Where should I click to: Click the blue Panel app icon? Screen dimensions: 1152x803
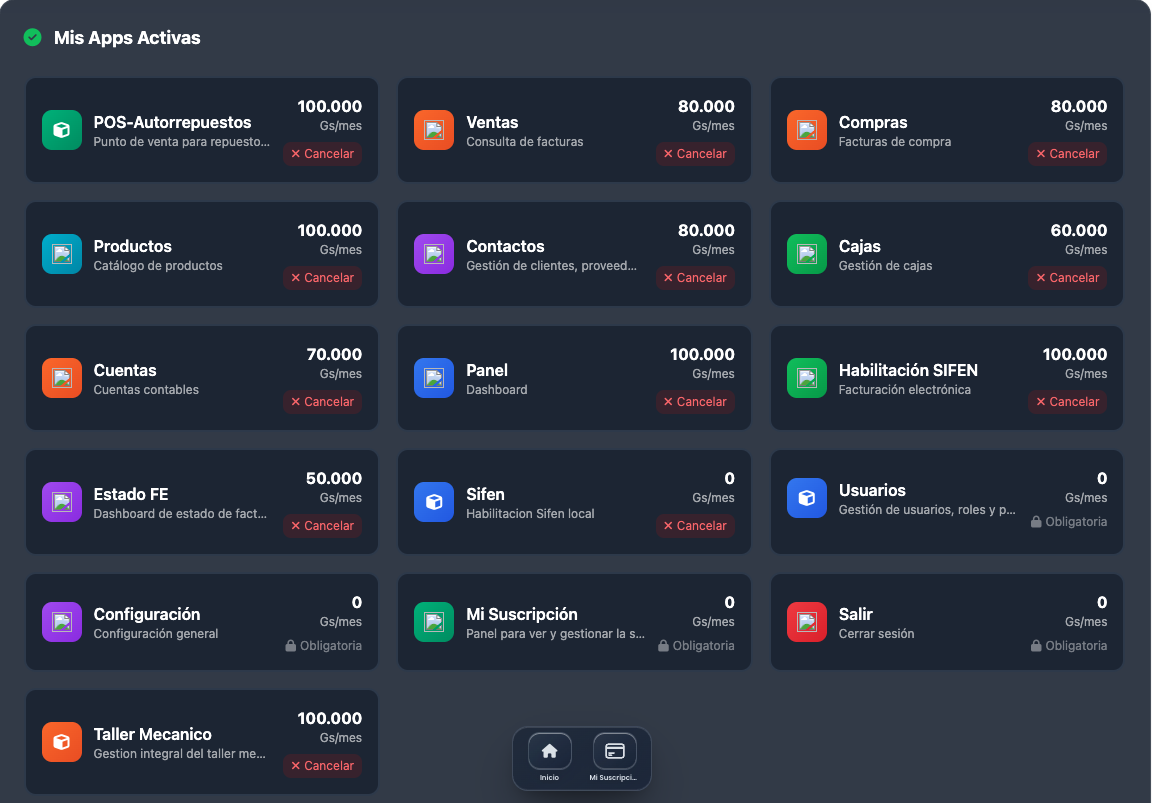click(x=434, y=378)
